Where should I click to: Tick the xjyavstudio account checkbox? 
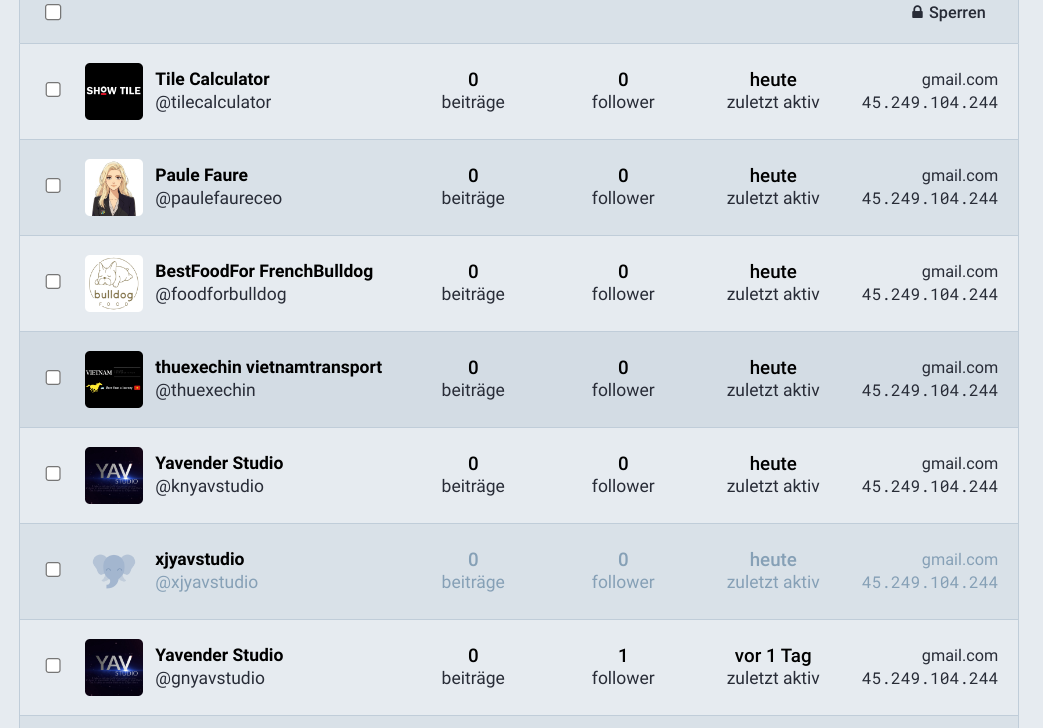coord(54,570)
